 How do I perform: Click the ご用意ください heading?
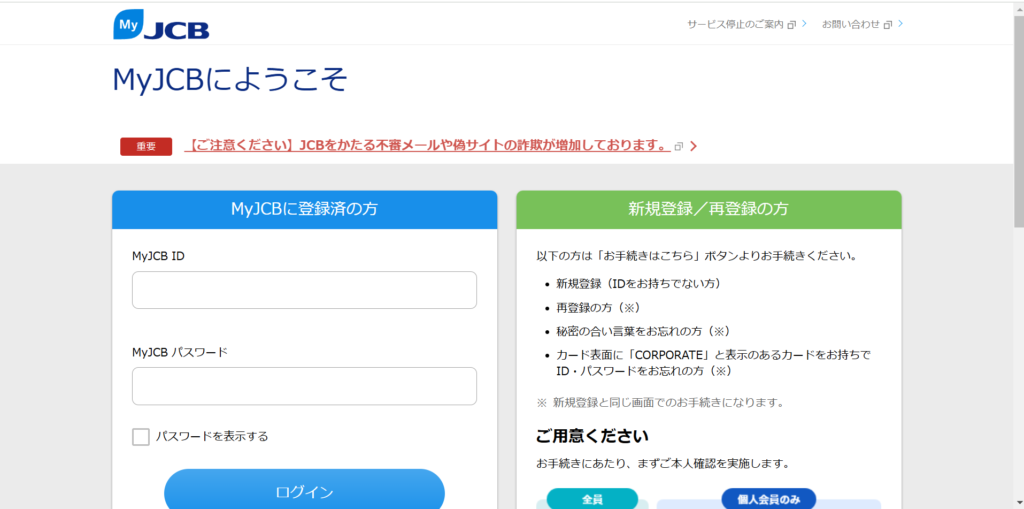pos(592,436)
